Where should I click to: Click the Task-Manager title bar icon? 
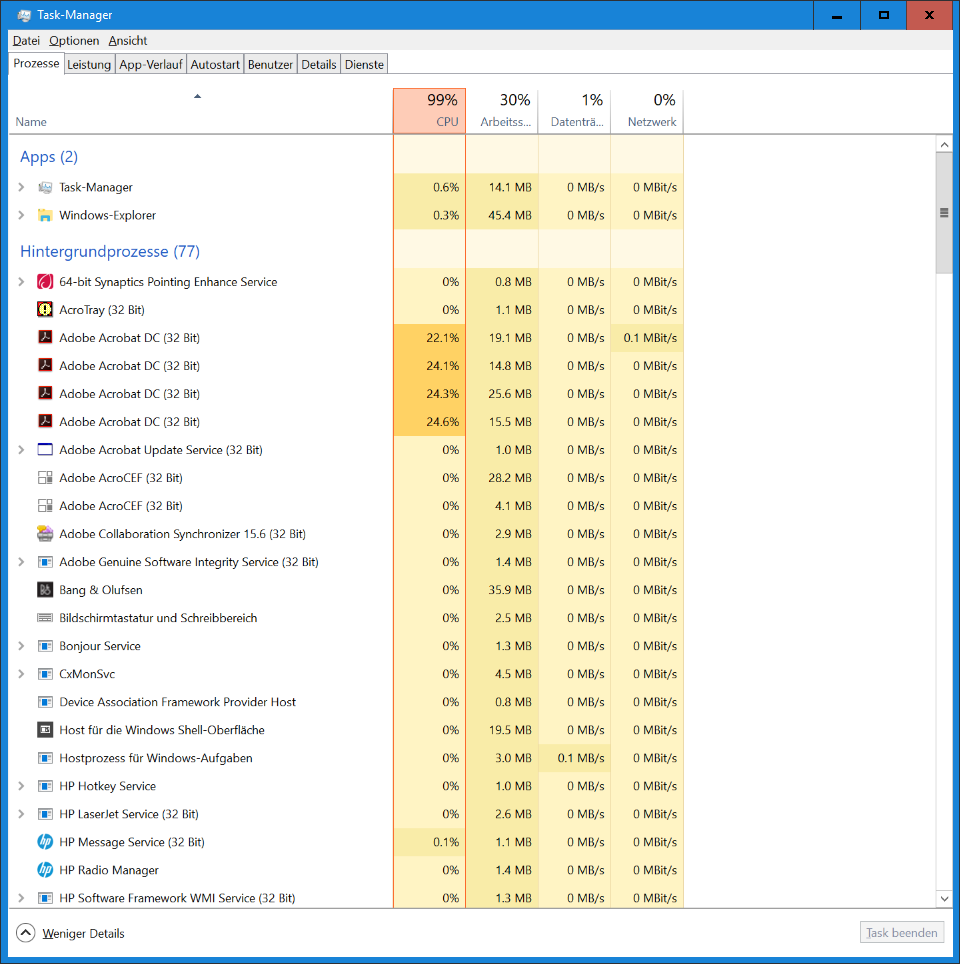coord(24,15)
